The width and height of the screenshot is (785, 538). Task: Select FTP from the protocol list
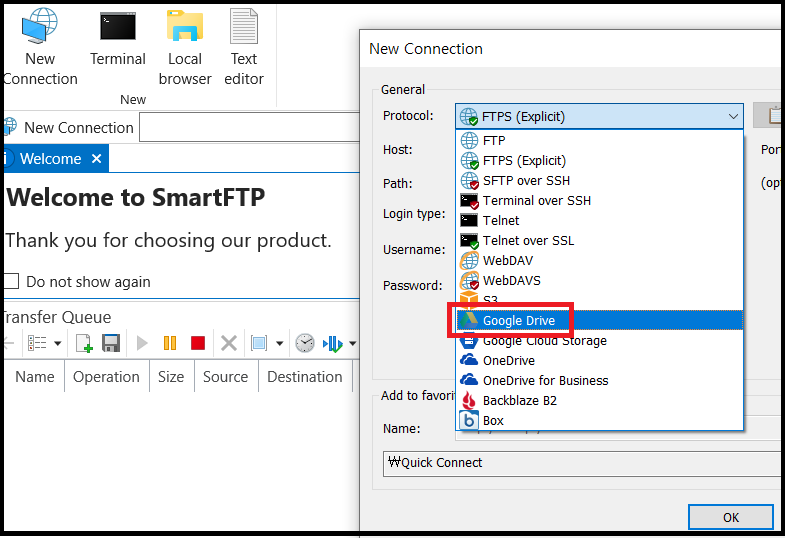pos(599,141)
